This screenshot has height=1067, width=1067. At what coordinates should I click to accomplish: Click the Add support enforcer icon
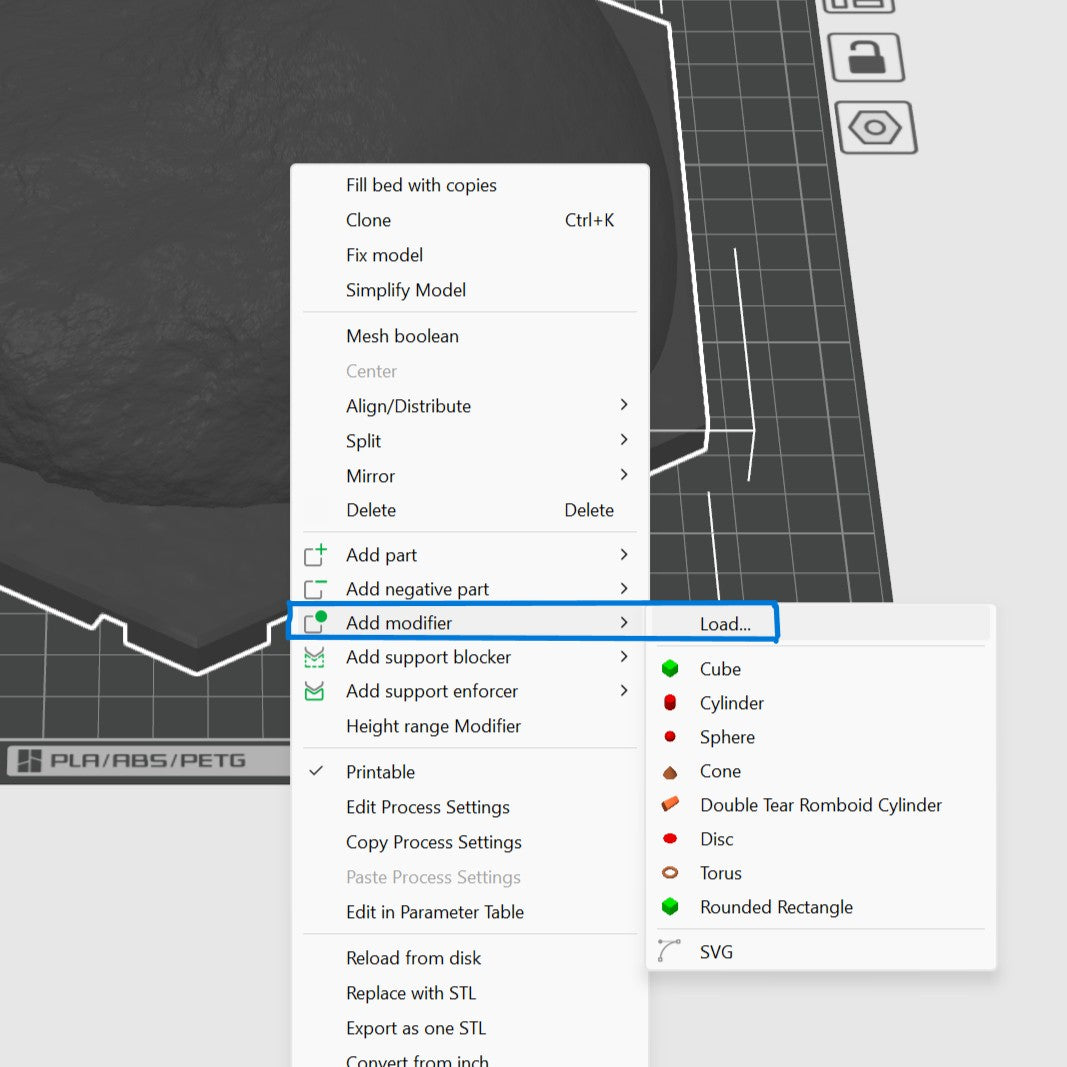[x=315, y=691]
